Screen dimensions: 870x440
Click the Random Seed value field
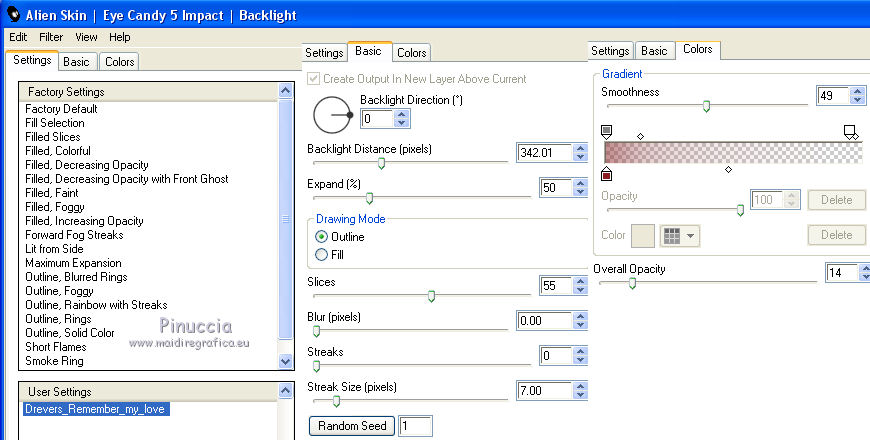coord(415,426)
